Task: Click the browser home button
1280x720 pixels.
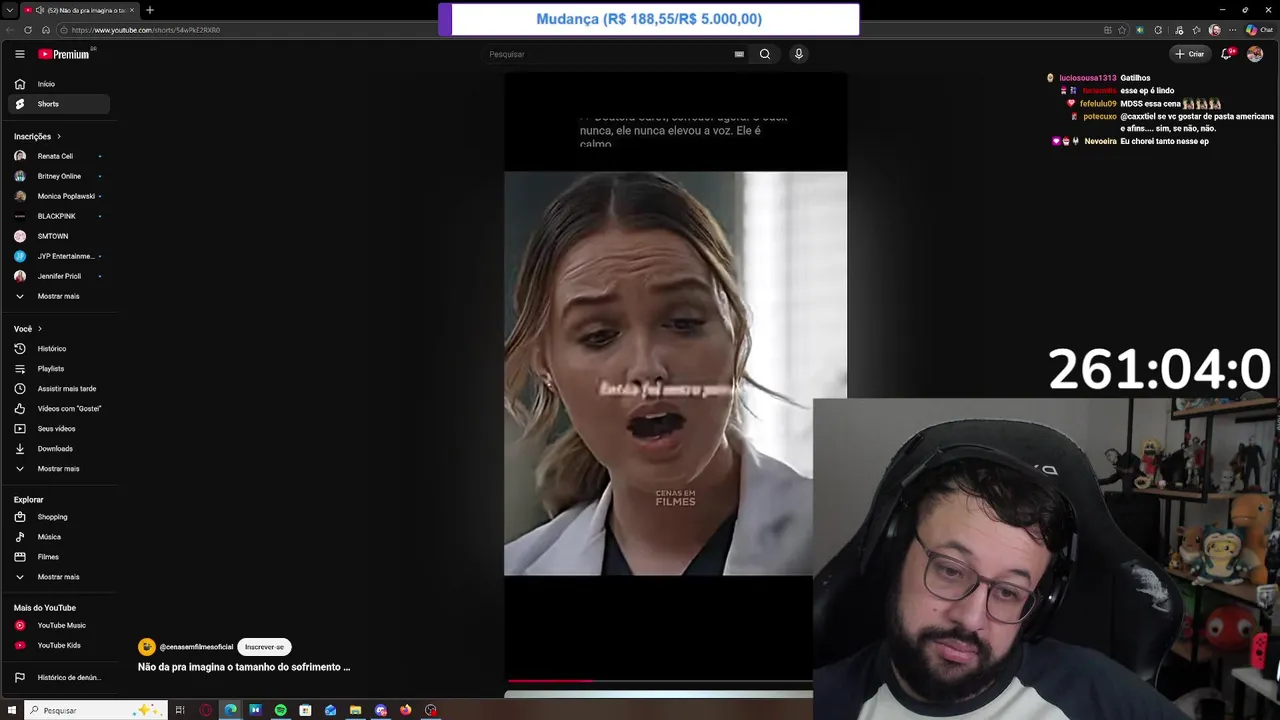Action: click(x=46, y=30)
